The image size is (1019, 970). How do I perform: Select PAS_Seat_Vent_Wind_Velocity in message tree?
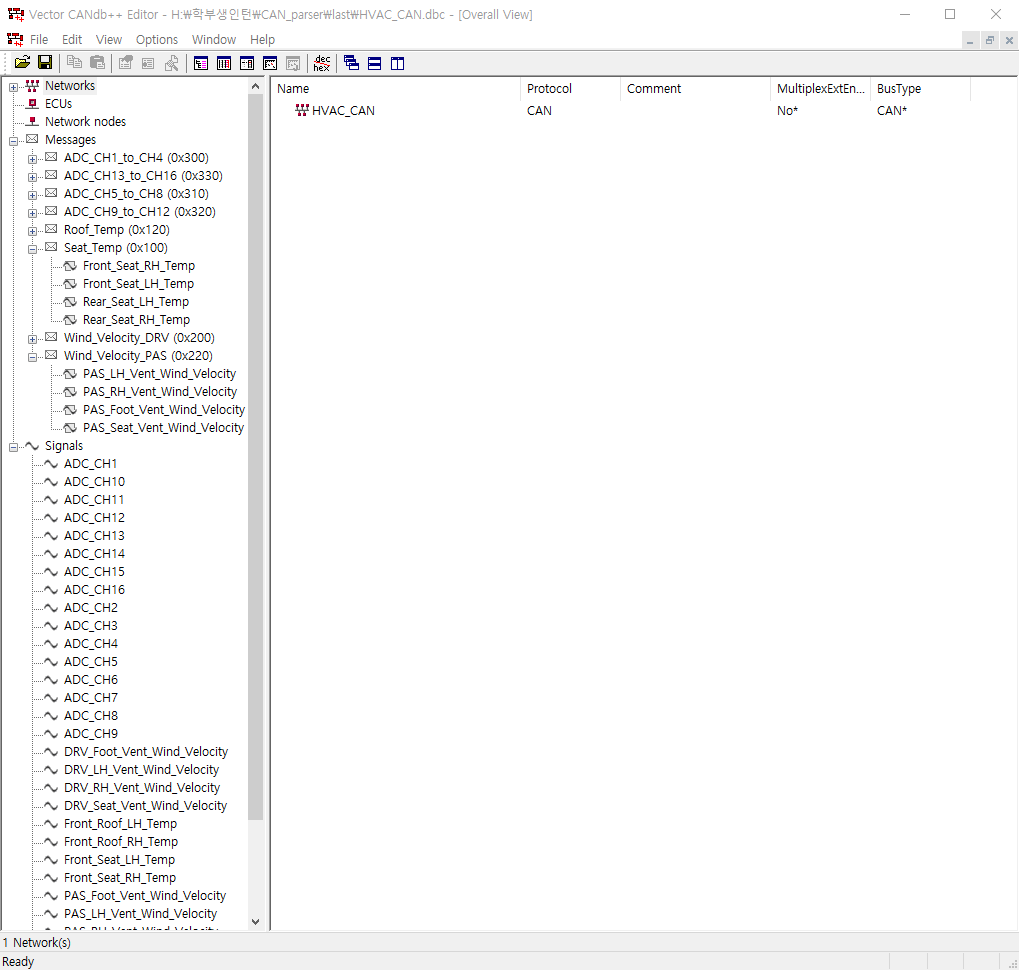pos(163,428)
